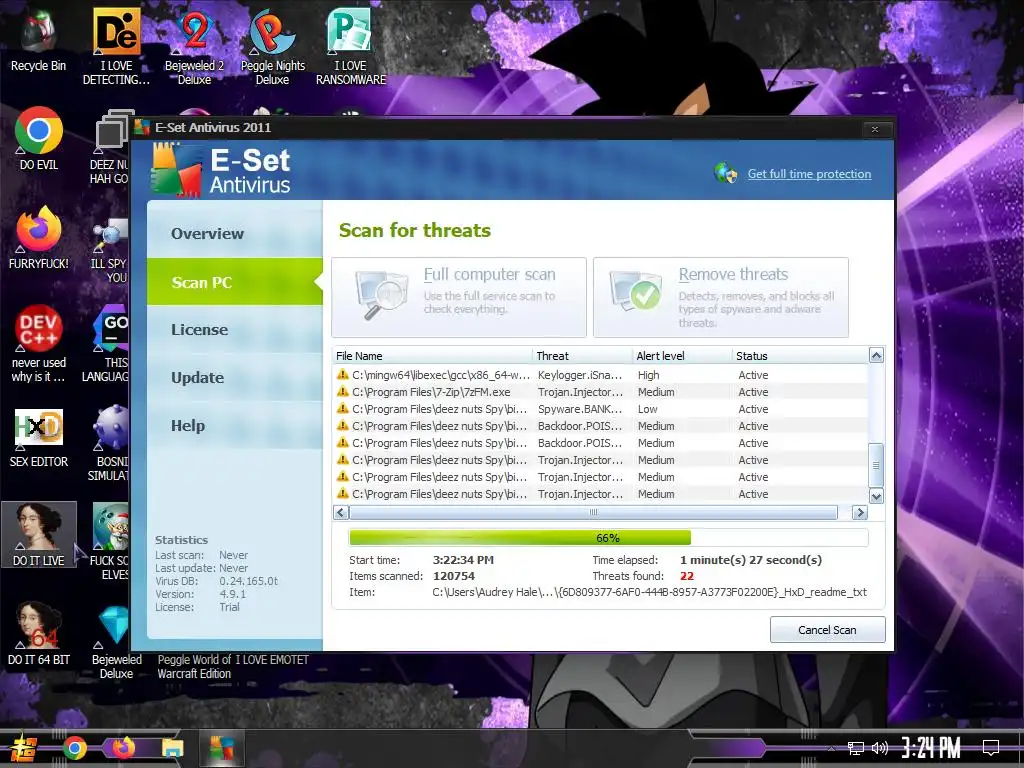Click the 22 threats found value
The height and width of the screenshot is (768, 1024).
click(687, 576)
